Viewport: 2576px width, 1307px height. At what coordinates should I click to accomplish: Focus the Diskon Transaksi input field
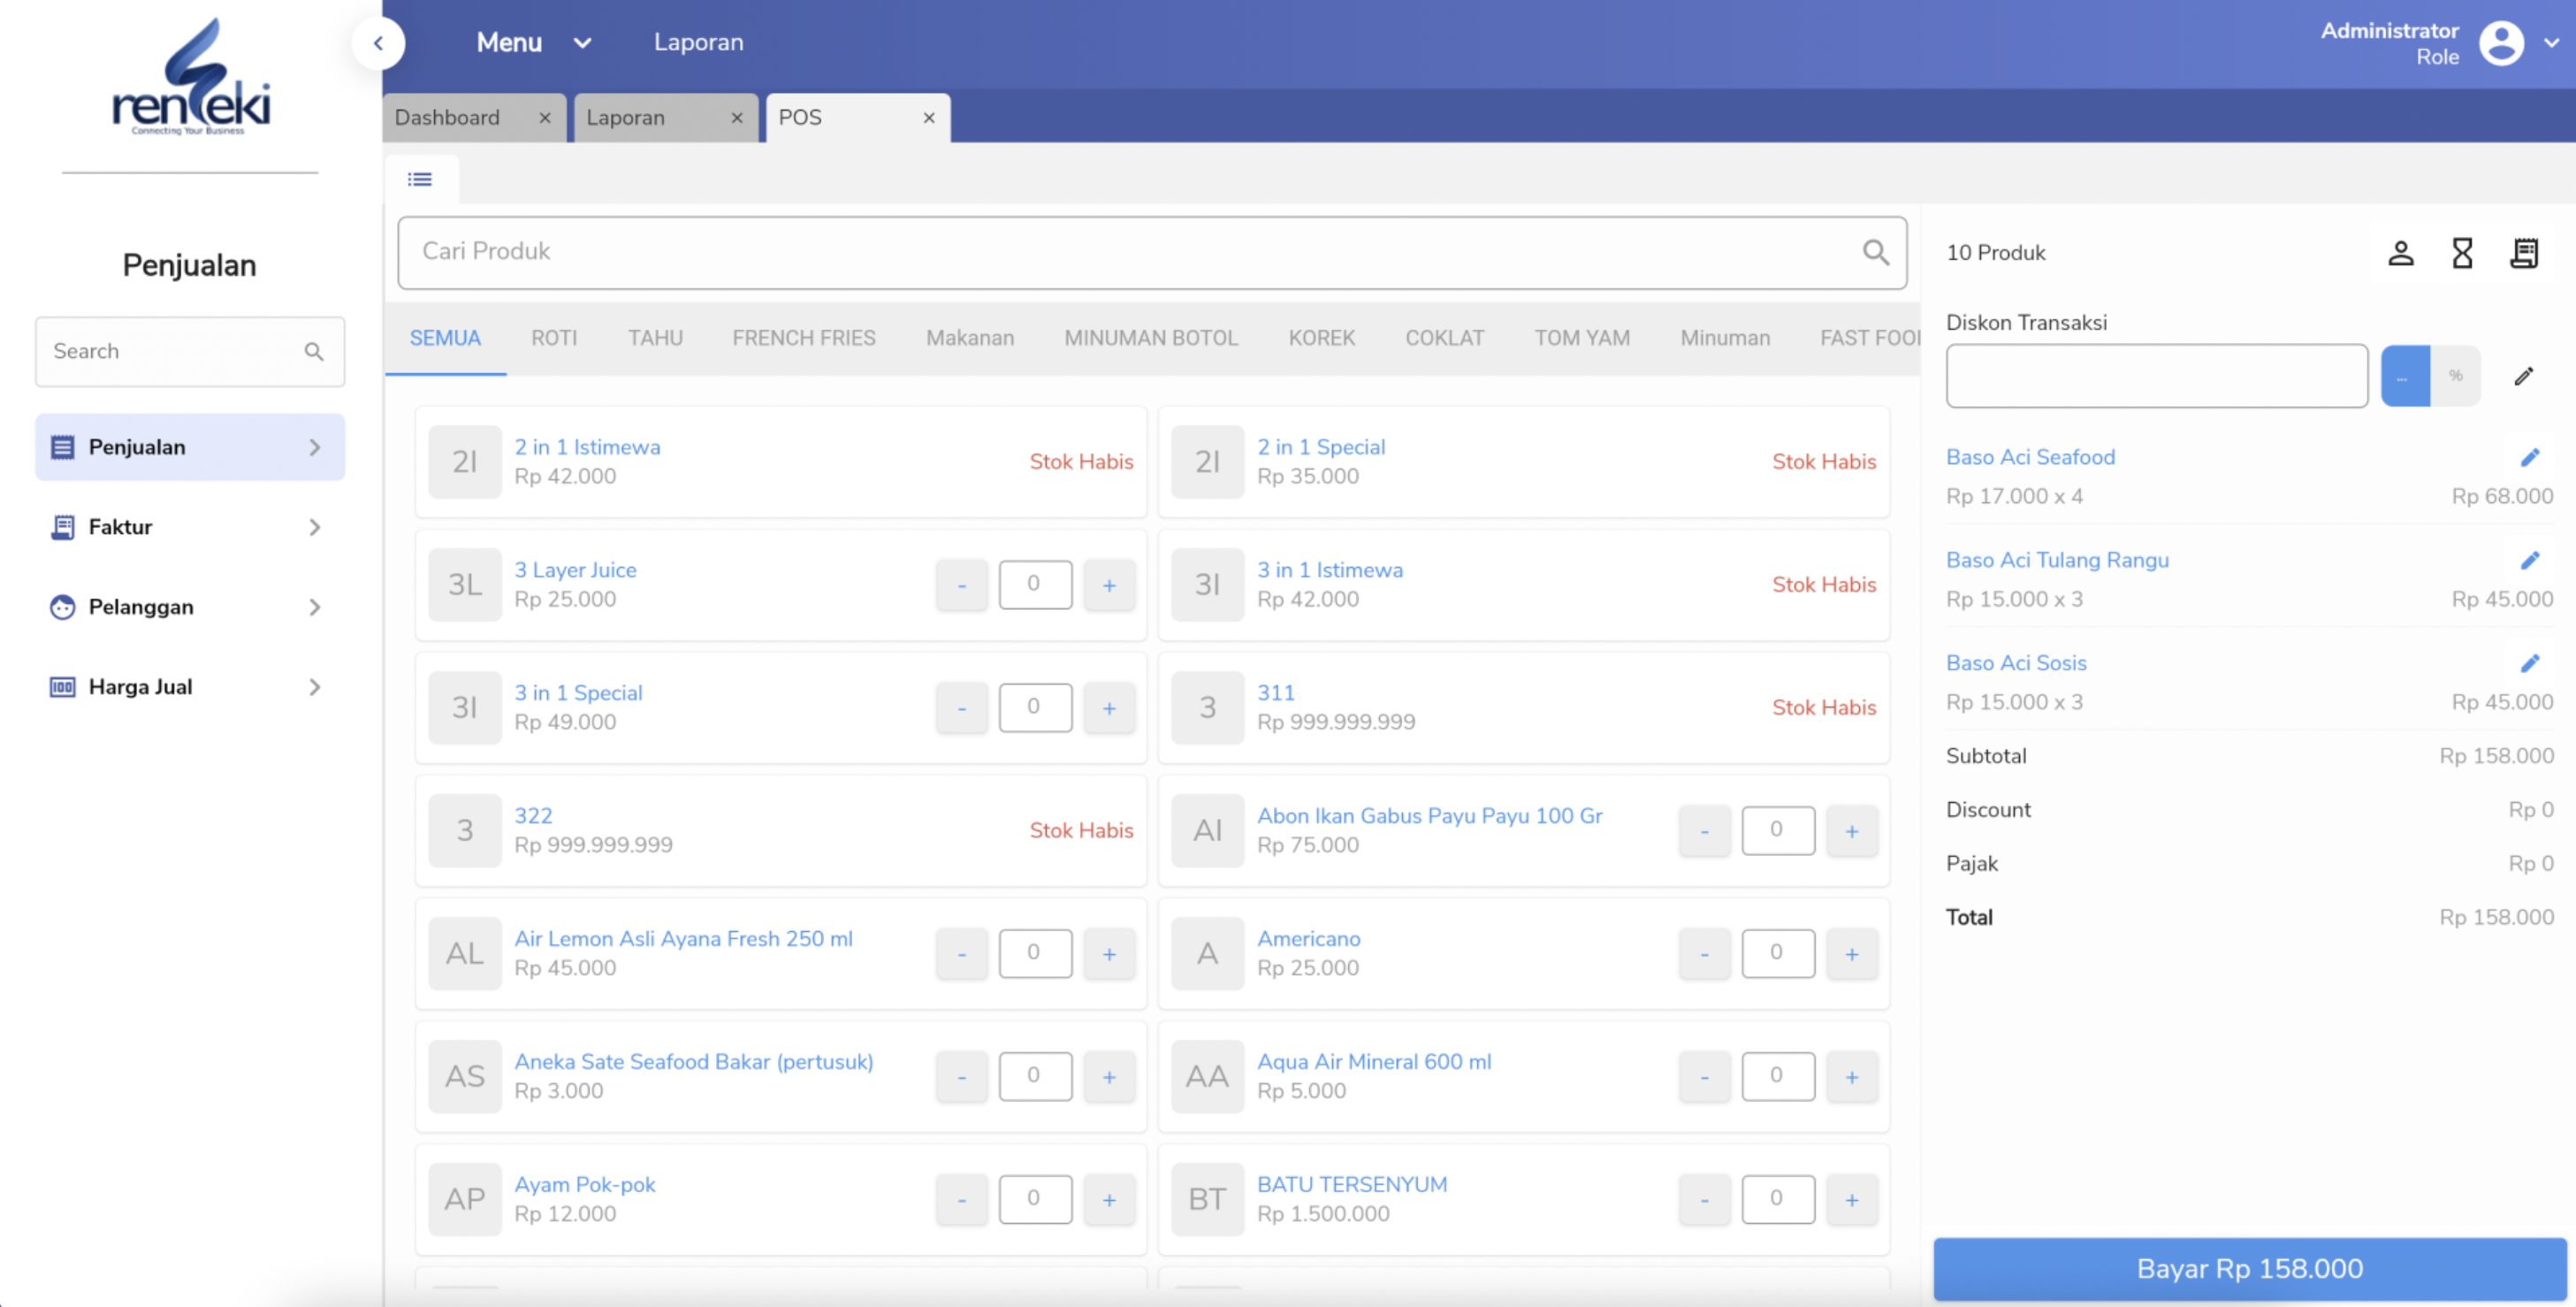coord(2157,376)
